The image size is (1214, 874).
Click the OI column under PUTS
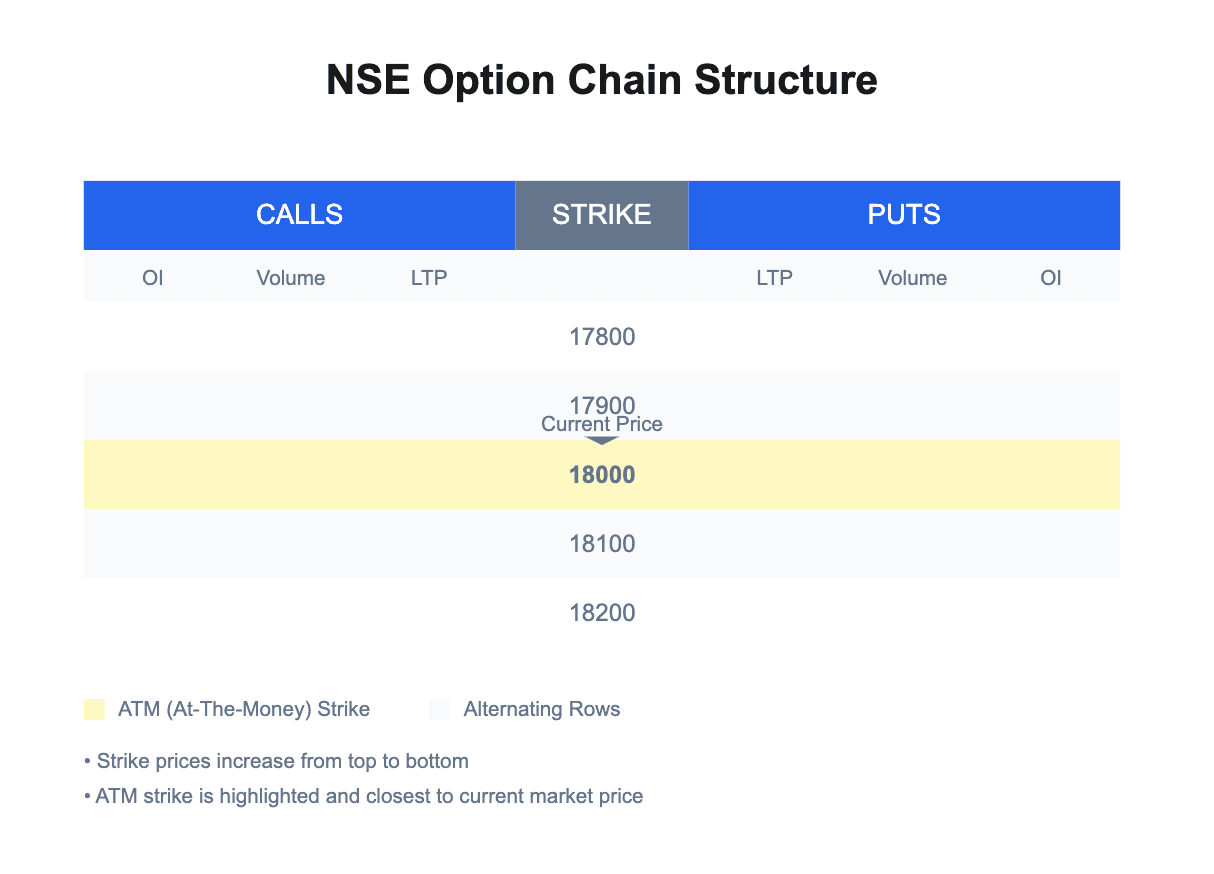point(1051,278)
